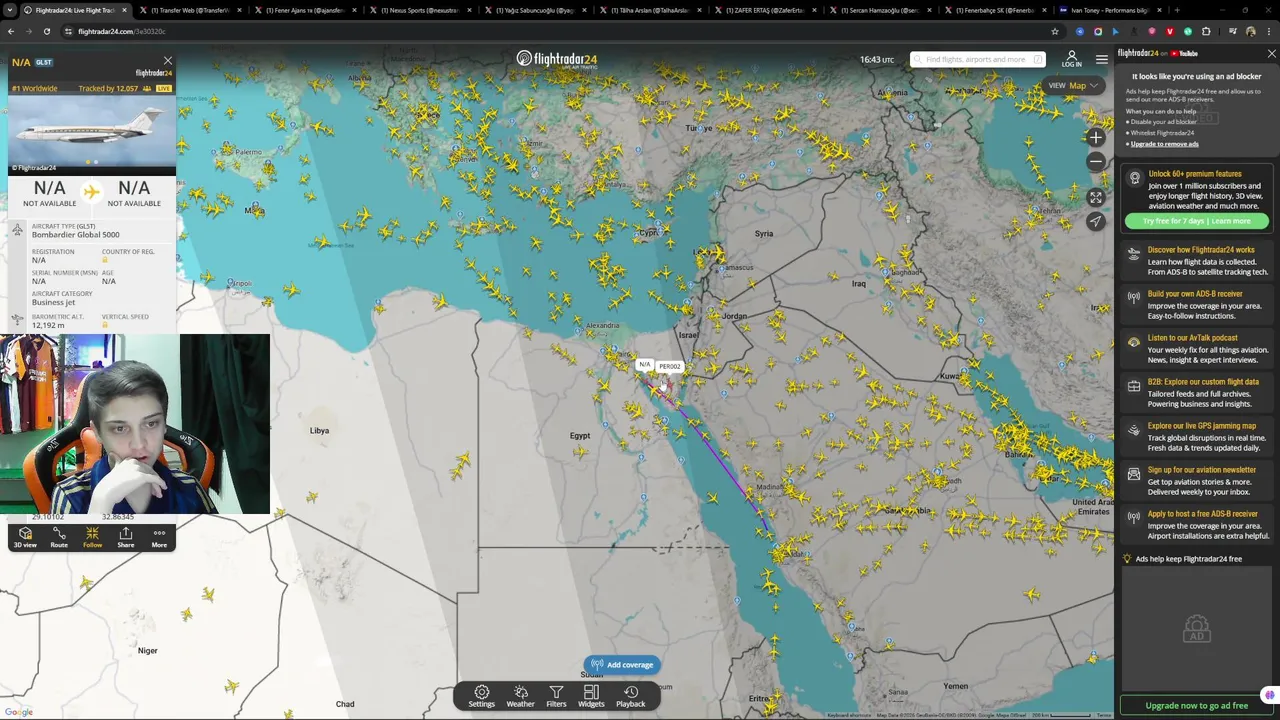Switch to Yağız Sabuncuoğlu browser tab
This screenshot has width=1280, height=720.
(x=534, y=10)
